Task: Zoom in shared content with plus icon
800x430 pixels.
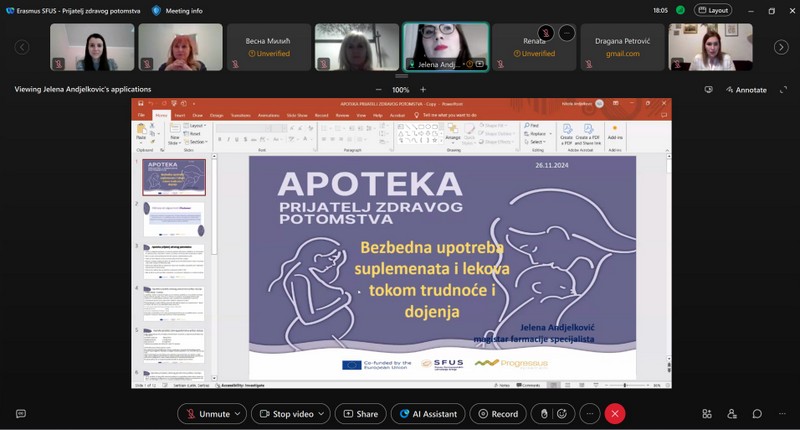Action: click(423, 89)
